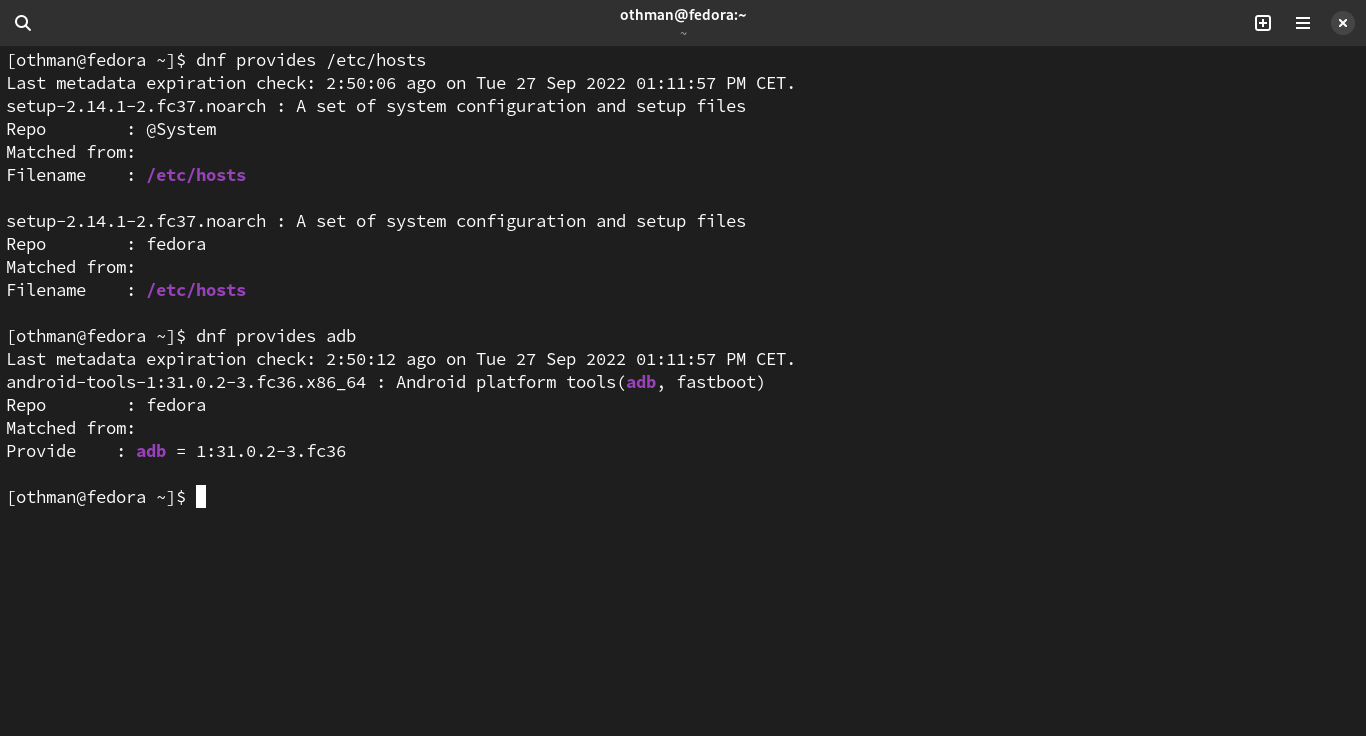Click purple adb inside 'Android platform tools' parentheses

pyautogui.click(x=641, y=382)
